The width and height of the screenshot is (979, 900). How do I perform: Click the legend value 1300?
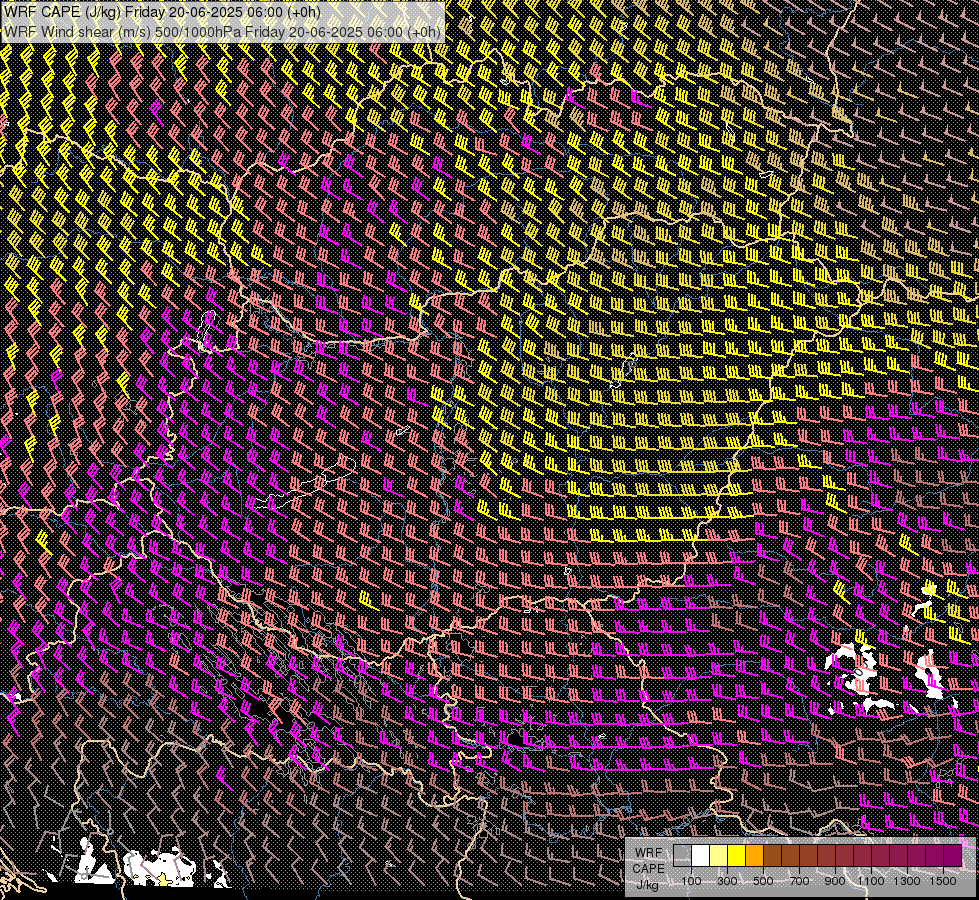click(907, 881)
